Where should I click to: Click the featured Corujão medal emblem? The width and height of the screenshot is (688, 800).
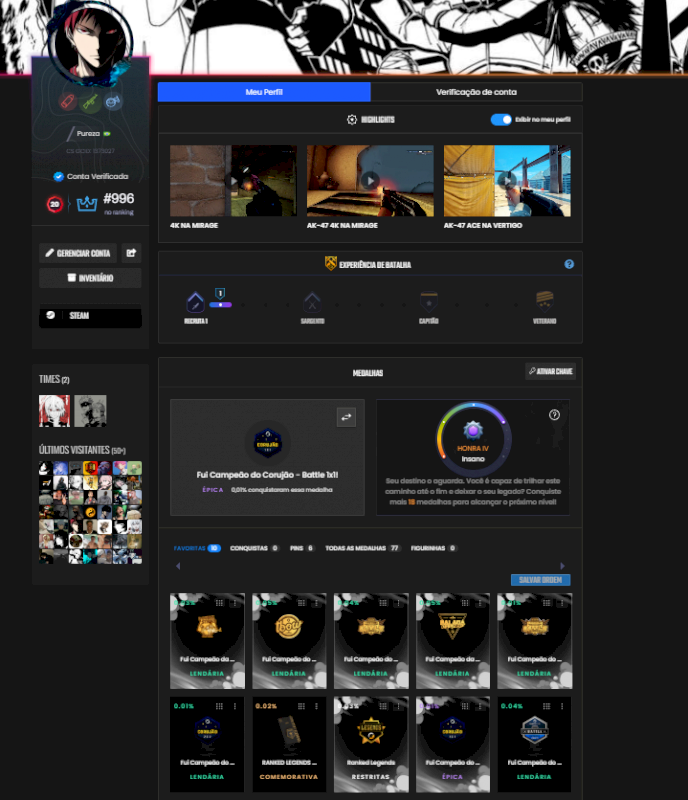[x=267, y=442]
